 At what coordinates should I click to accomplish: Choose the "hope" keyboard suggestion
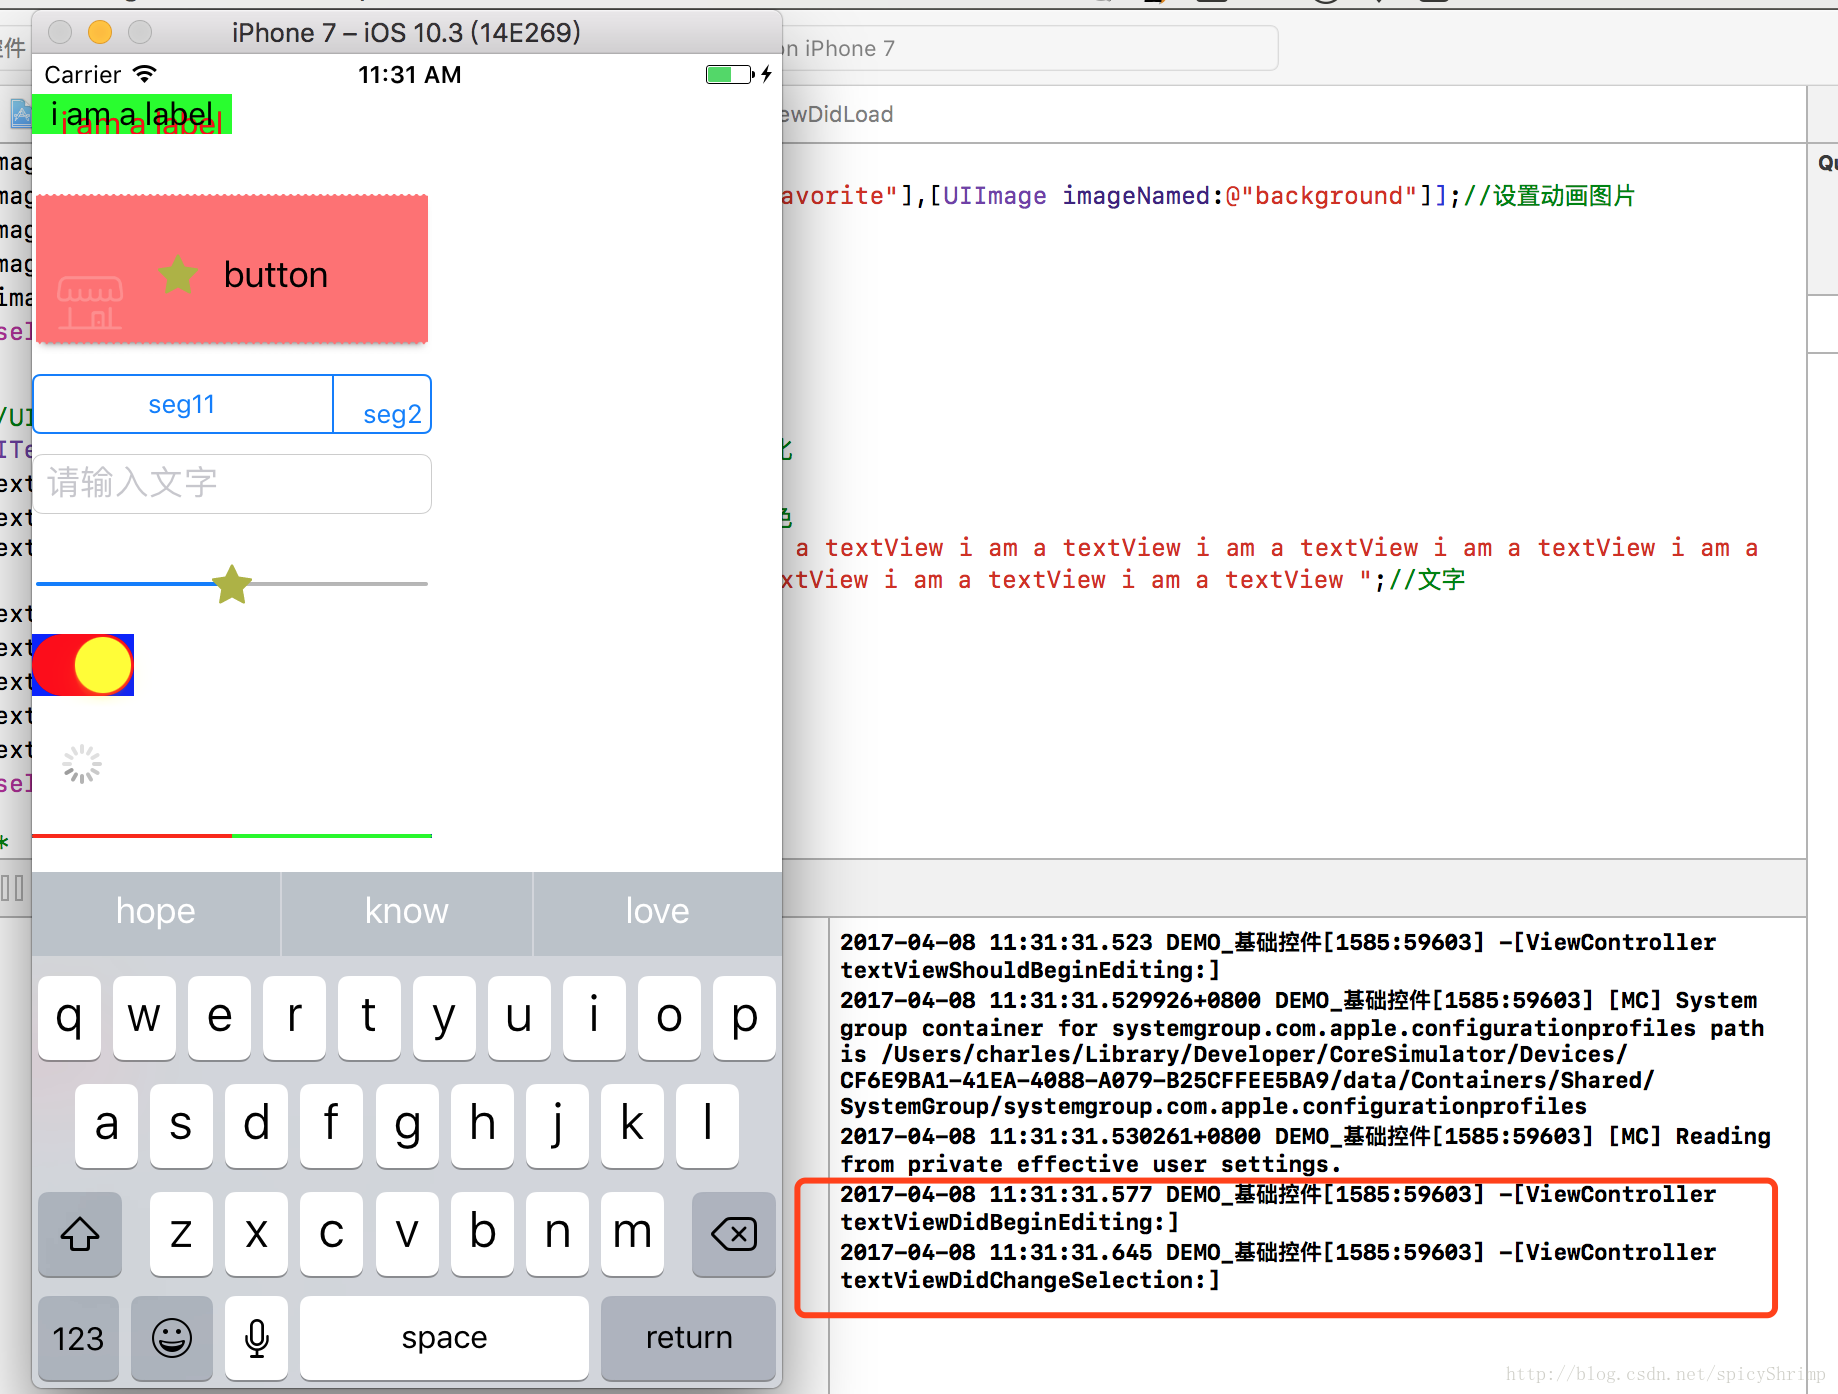pyautogui.click(x=156, y=912)
